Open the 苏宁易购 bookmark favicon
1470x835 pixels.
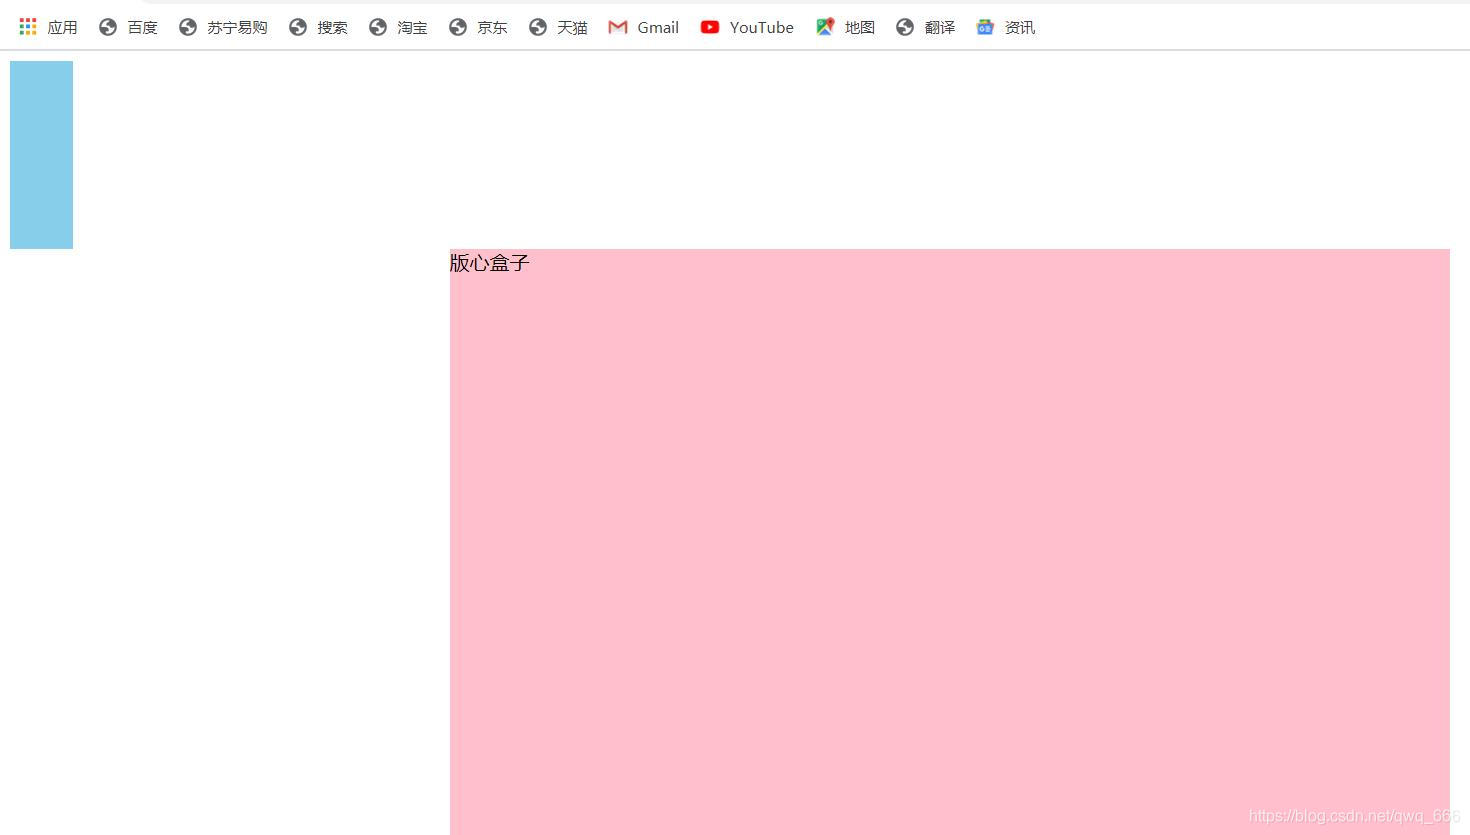[x=187, y=27]
